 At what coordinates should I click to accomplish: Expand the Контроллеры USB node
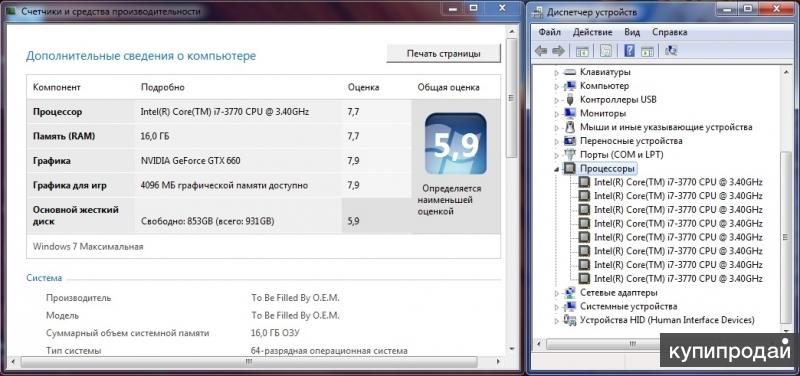[x=557, y=100]
